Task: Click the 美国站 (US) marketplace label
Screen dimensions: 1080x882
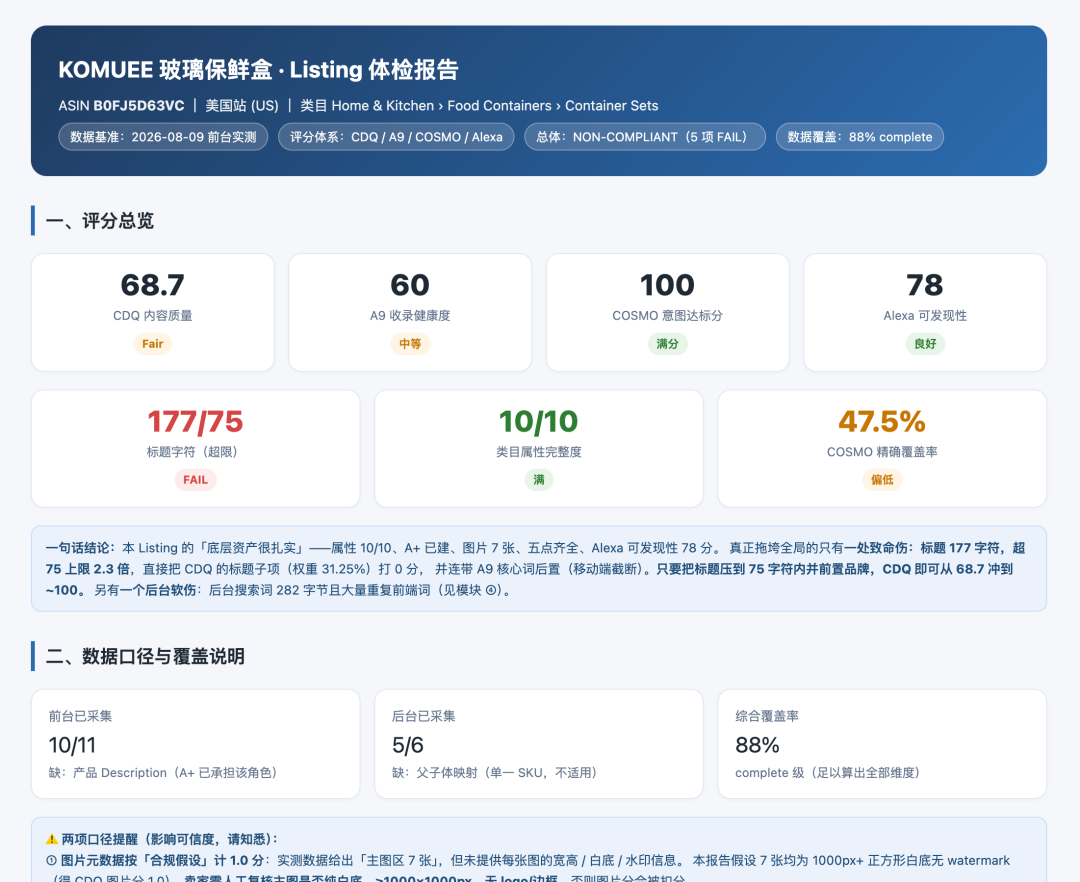Action: point(242,105)
